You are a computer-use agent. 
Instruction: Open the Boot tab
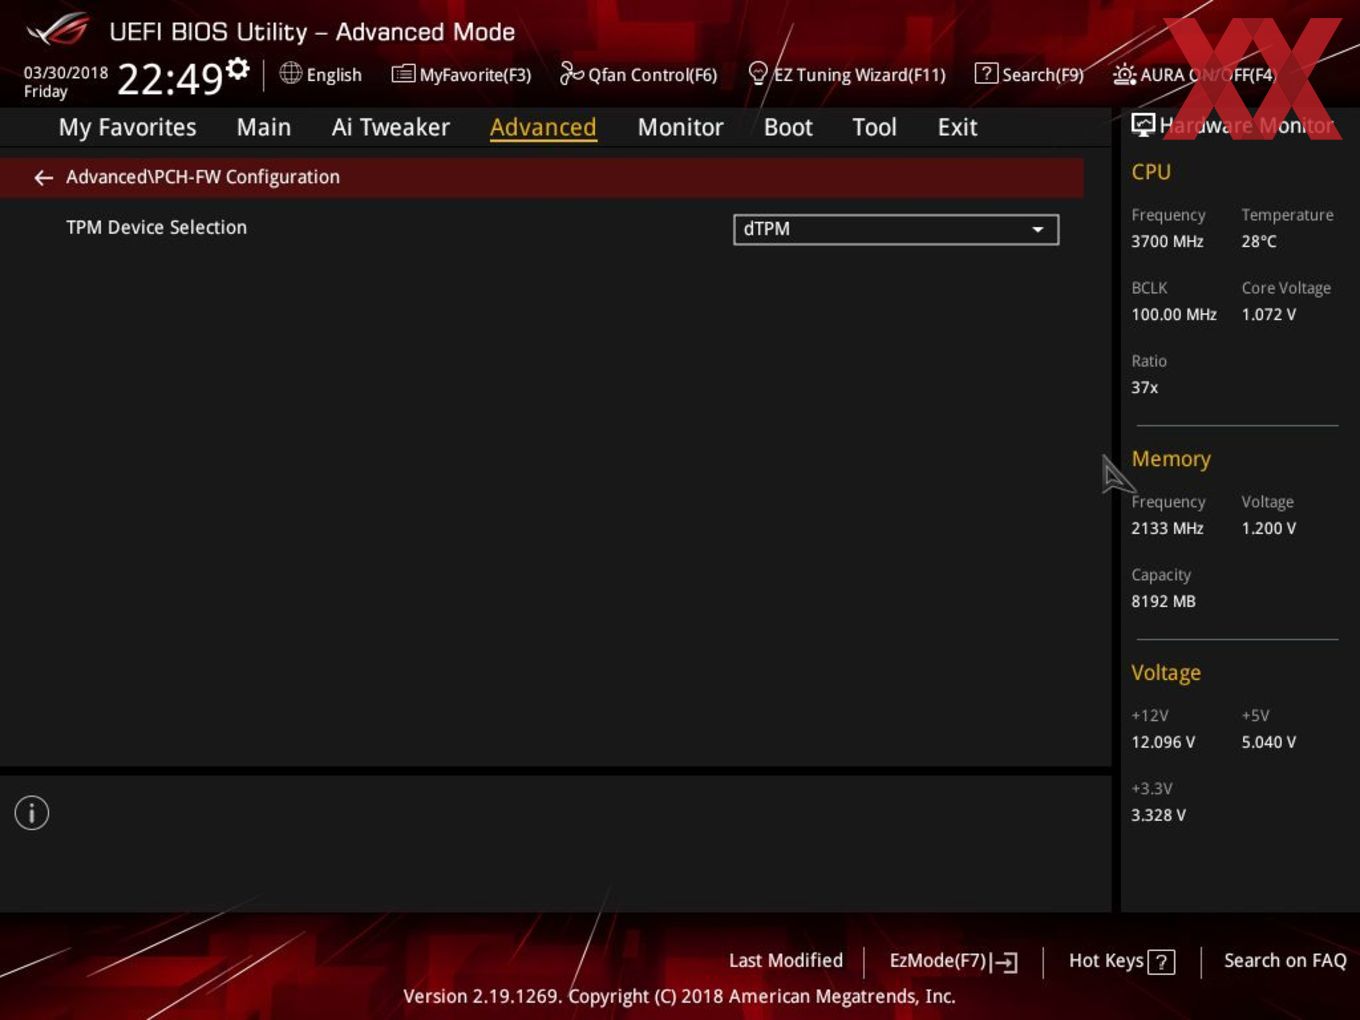pyautogui.click(x=788, y=127)
